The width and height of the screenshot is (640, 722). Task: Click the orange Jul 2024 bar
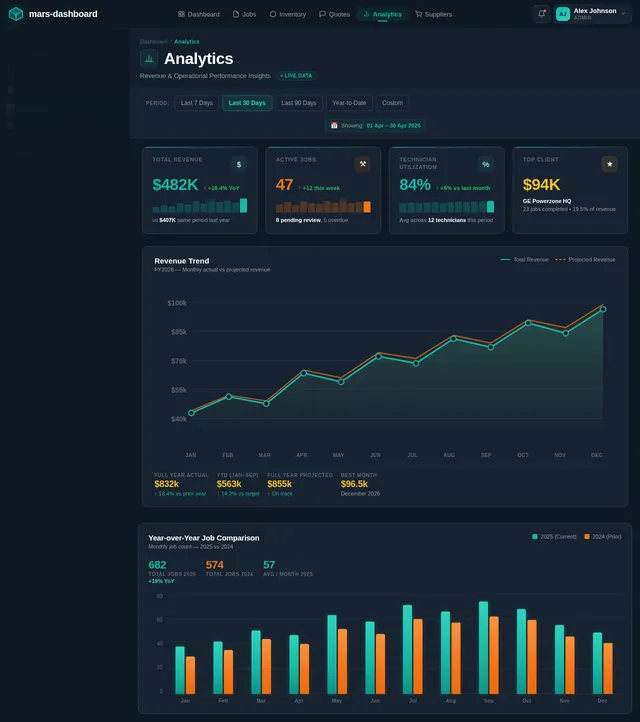pyautogui.click(x=418, y=657)
